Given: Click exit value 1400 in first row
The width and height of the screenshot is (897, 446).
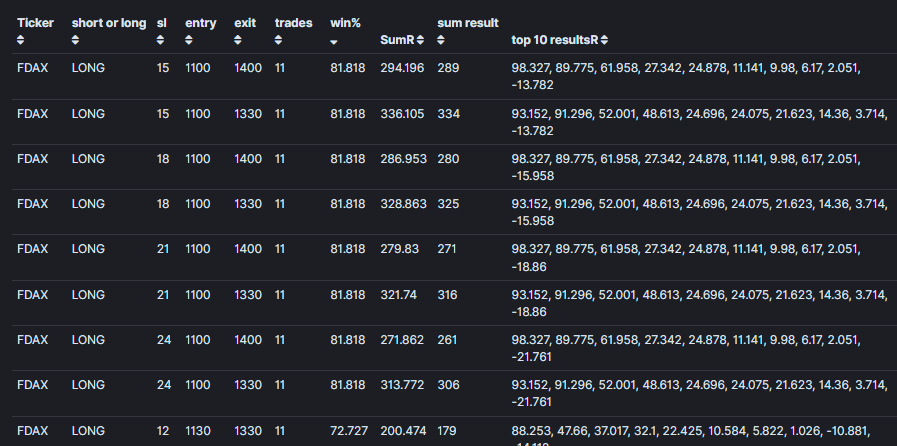Looking at the screenshot, I should point(248,68).
